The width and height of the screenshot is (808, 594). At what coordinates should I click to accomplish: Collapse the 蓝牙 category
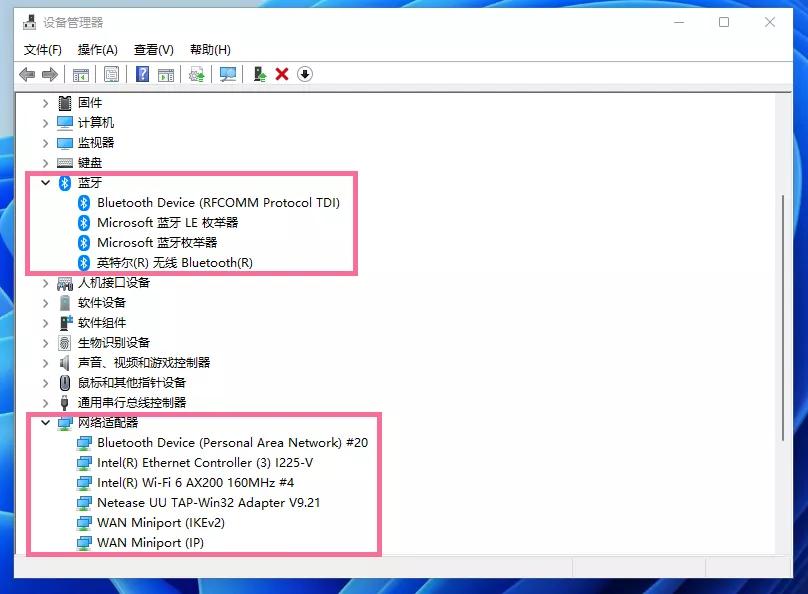[x=45, y=182]
